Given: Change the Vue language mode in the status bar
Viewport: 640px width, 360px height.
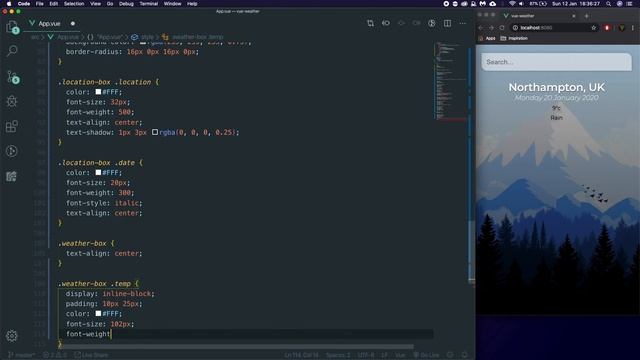Looking at the screenshot, I should [400, 355].
